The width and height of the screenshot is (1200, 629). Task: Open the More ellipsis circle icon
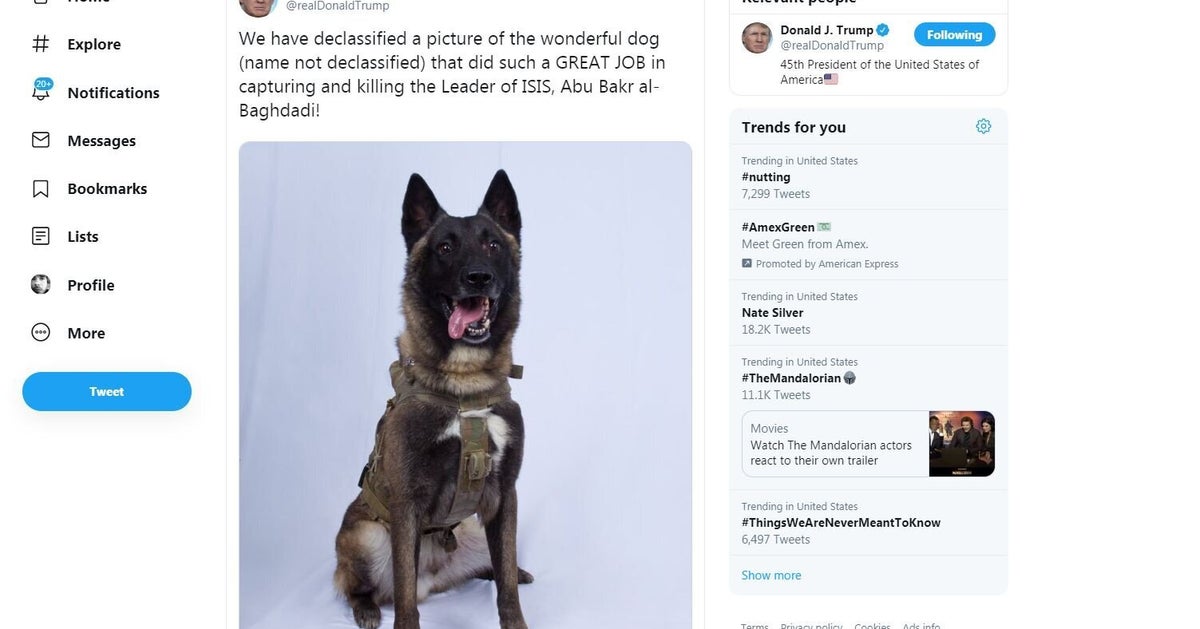[41, 333]
